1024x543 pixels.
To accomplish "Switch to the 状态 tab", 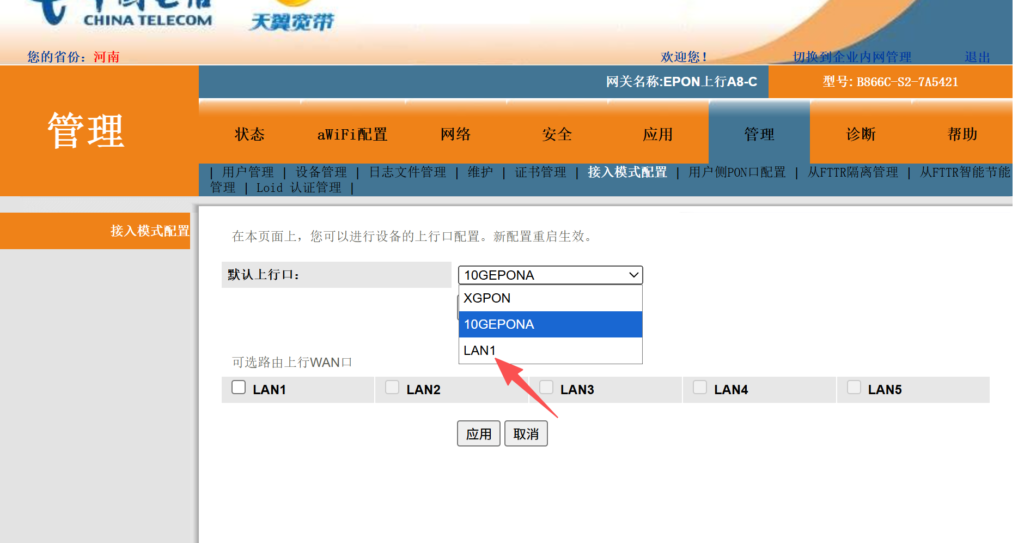I will tap(250, 134).
